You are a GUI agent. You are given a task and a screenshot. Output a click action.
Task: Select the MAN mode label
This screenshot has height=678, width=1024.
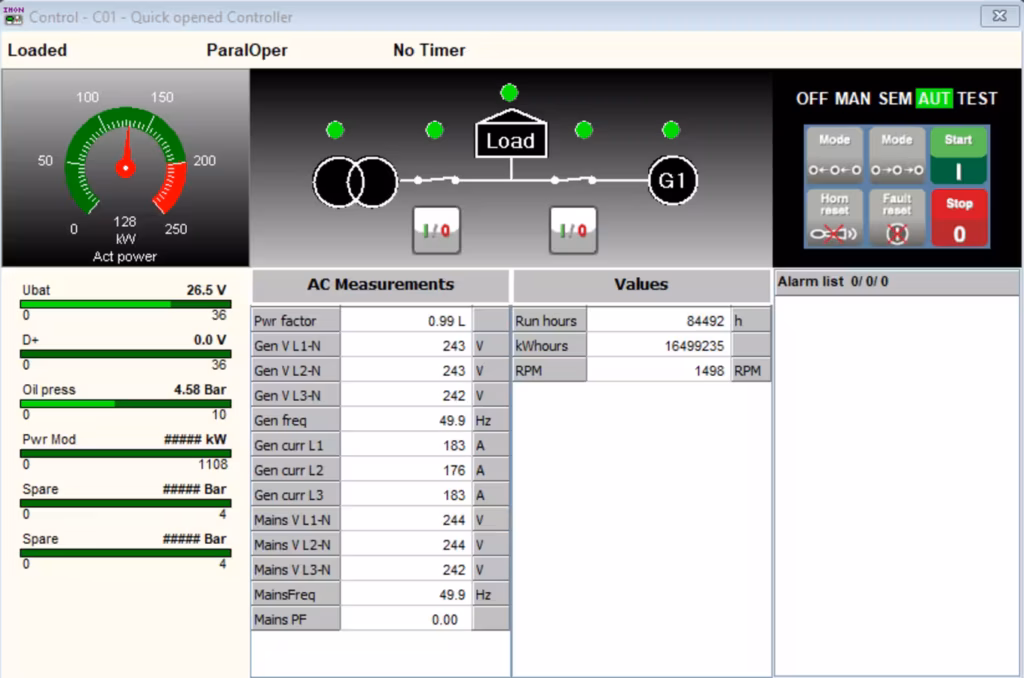(x=852, y=99)
